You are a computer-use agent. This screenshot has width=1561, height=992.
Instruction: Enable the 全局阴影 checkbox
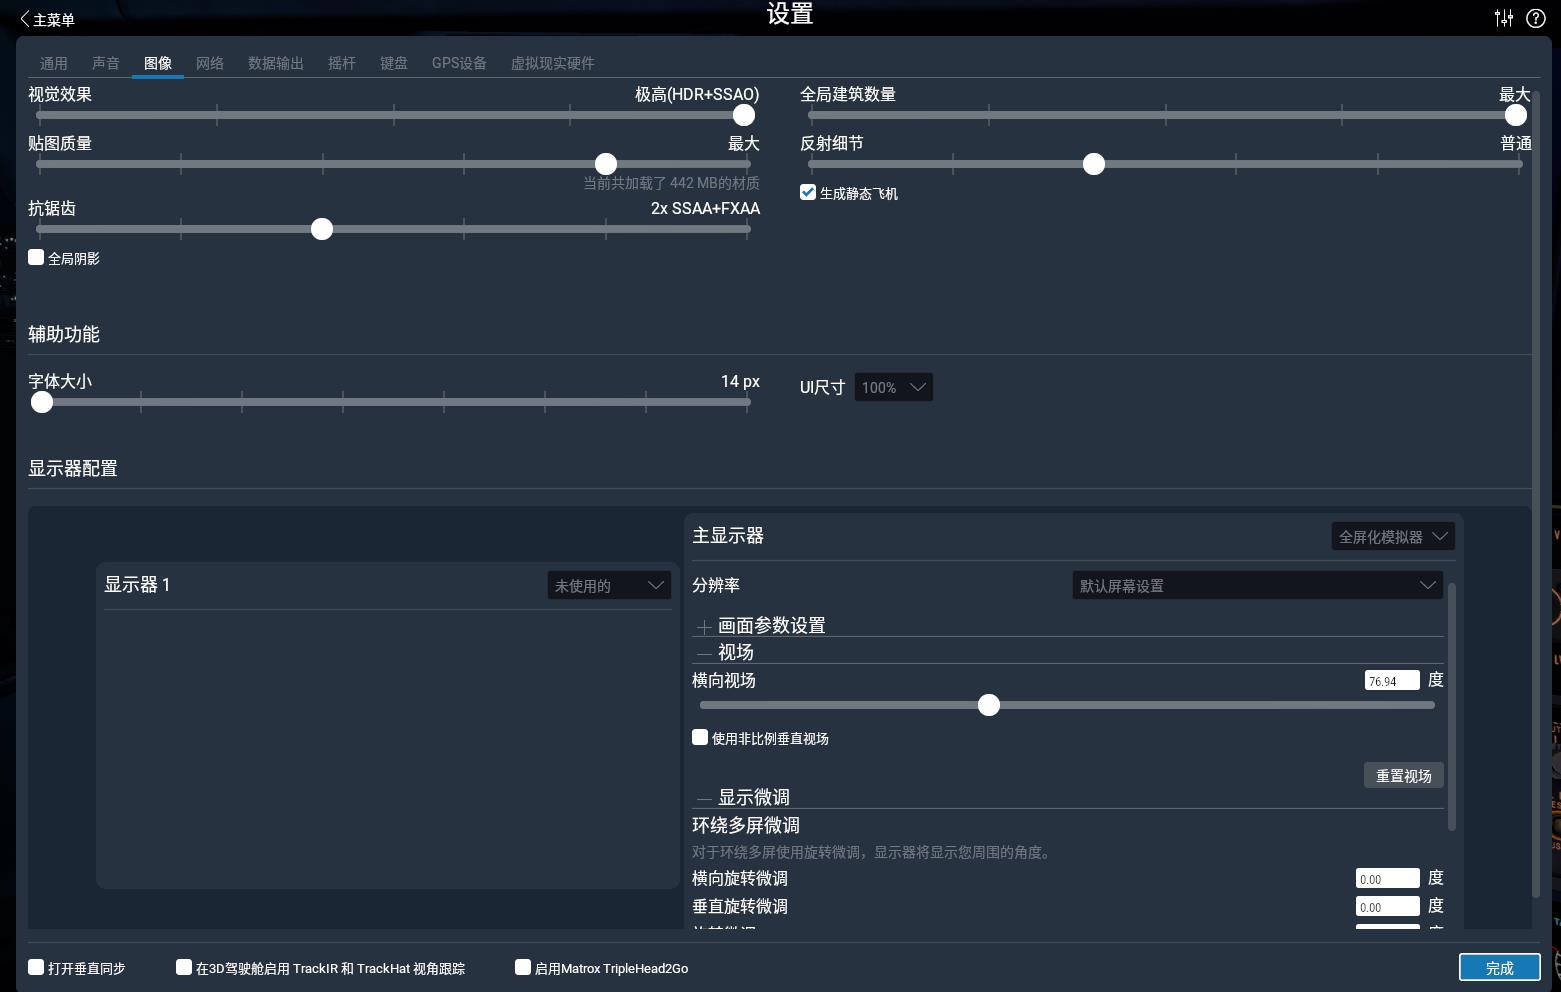coord(36,257)
